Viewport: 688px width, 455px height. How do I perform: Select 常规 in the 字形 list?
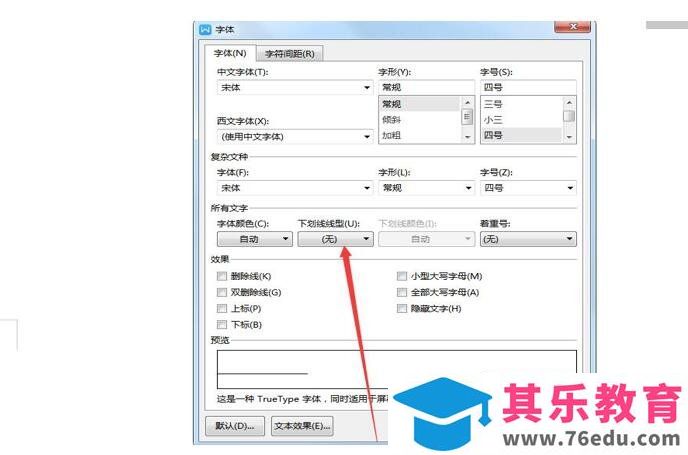[419, 104]
